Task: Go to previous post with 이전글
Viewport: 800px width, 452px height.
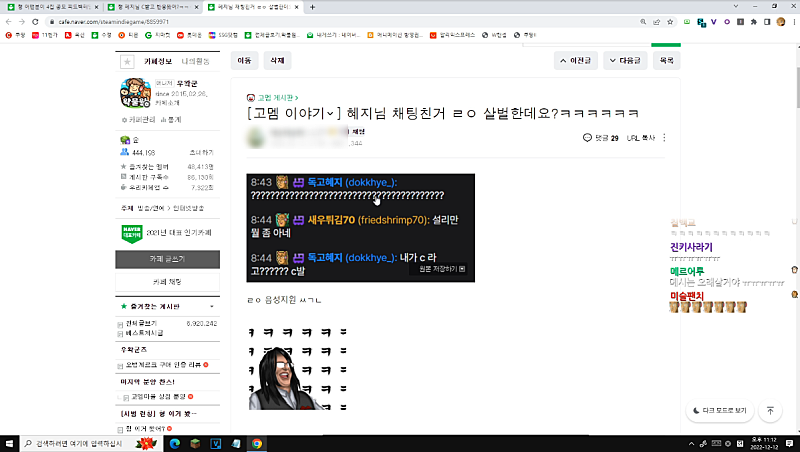Action: coord(577,61)
